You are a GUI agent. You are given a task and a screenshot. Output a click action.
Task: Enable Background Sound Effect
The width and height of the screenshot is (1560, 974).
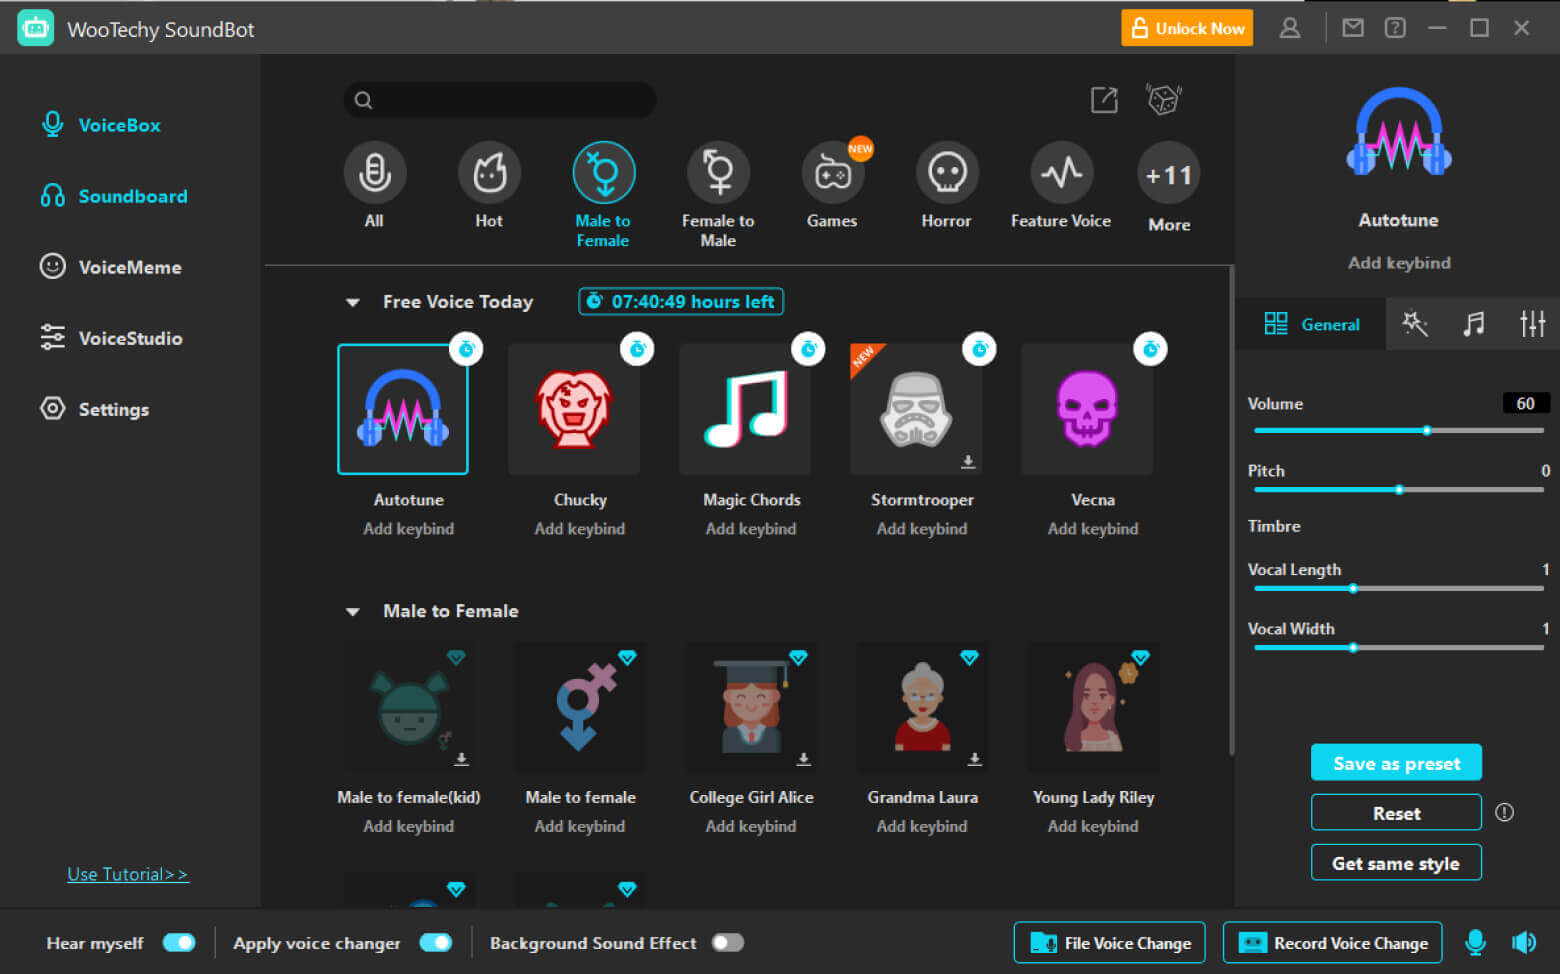(728, 942)
